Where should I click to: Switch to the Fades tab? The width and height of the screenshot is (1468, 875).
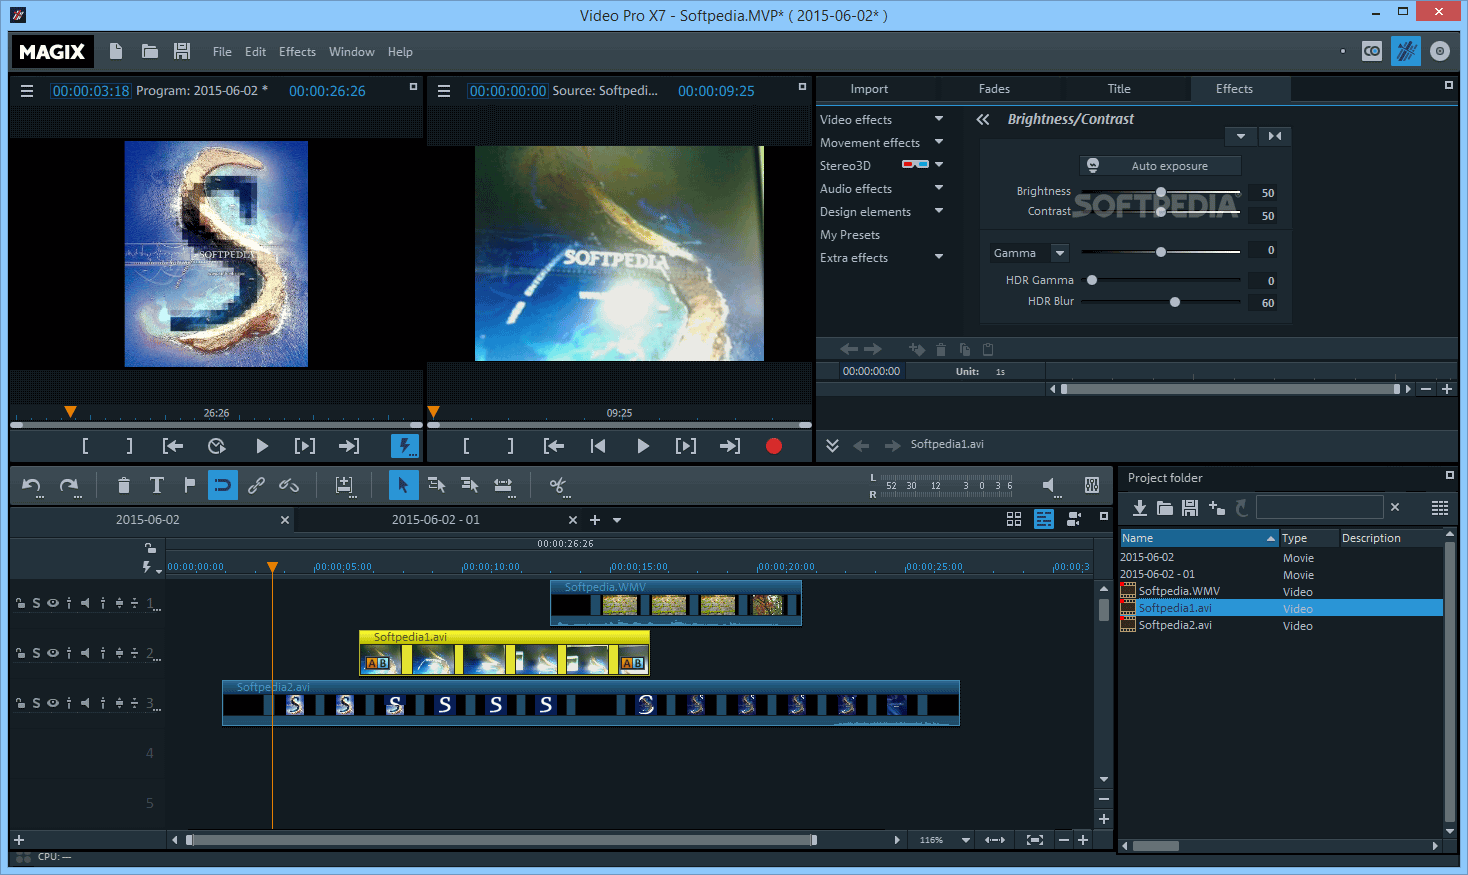point(994,89)
